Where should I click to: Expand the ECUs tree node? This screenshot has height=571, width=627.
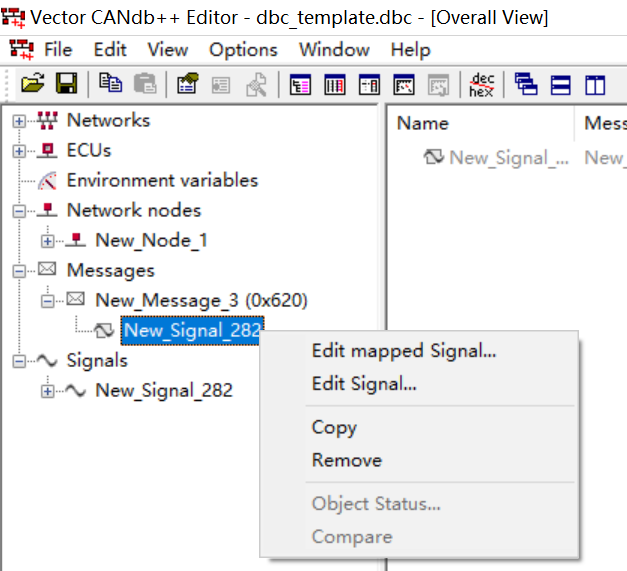coord(19,151)
